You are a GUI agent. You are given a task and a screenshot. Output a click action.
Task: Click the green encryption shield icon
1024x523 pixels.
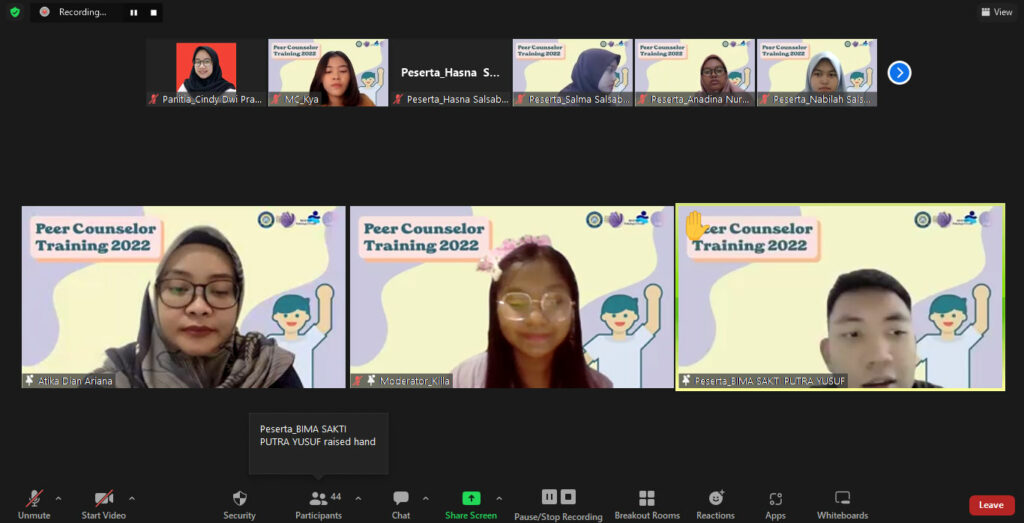pyautogui.click(x=15, y=12)
